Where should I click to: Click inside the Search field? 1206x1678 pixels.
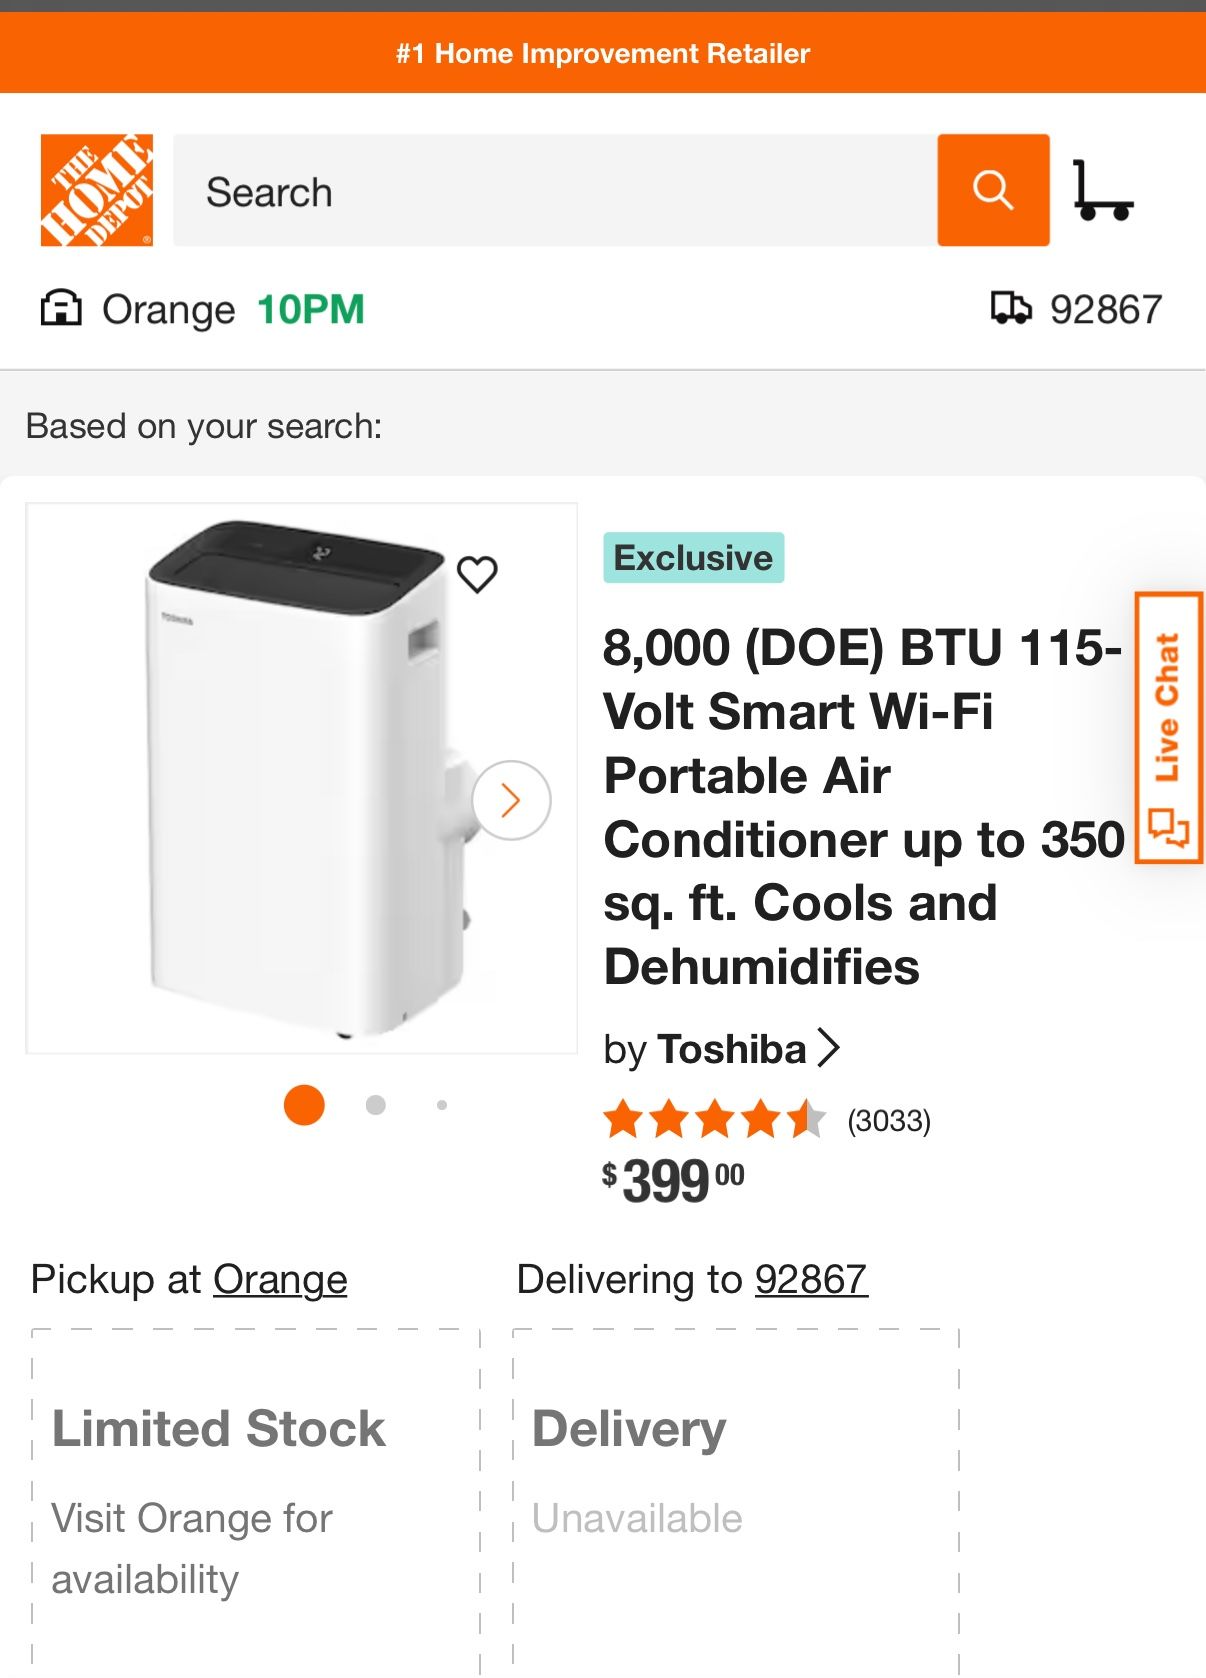coord(555,190)
